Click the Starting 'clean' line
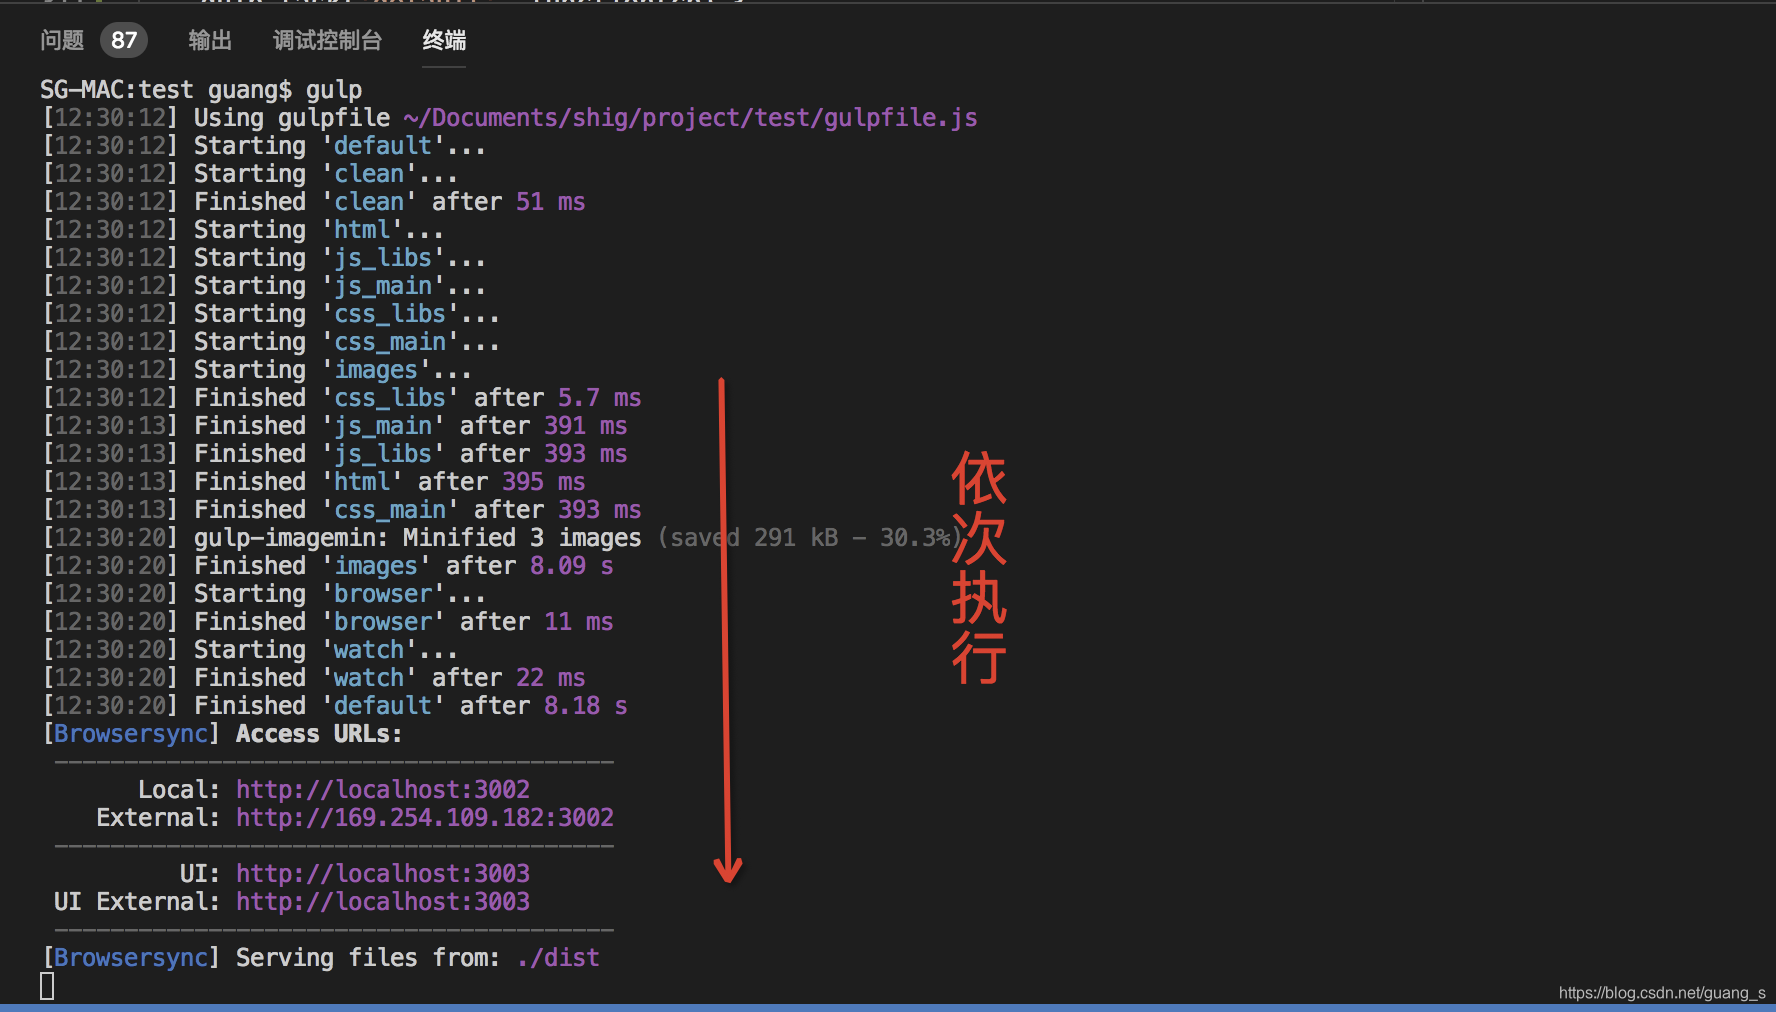The height and width of the screenshot is (1012, 1776). [250, 174]
